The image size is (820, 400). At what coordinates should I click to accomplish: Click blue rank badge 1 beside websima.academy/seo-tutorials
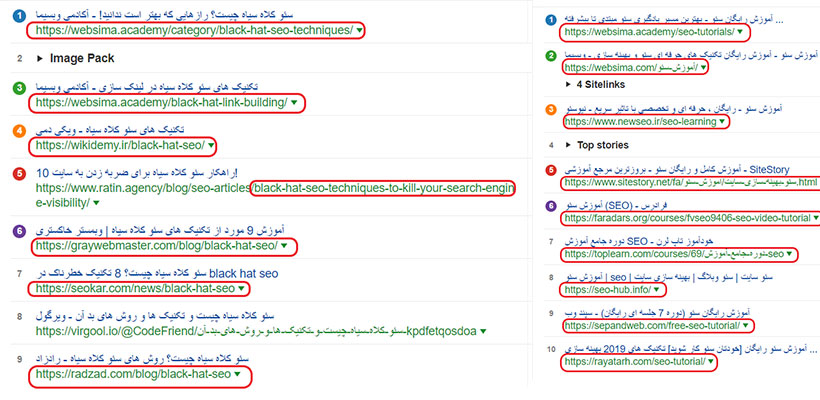(x=549, y=19)
